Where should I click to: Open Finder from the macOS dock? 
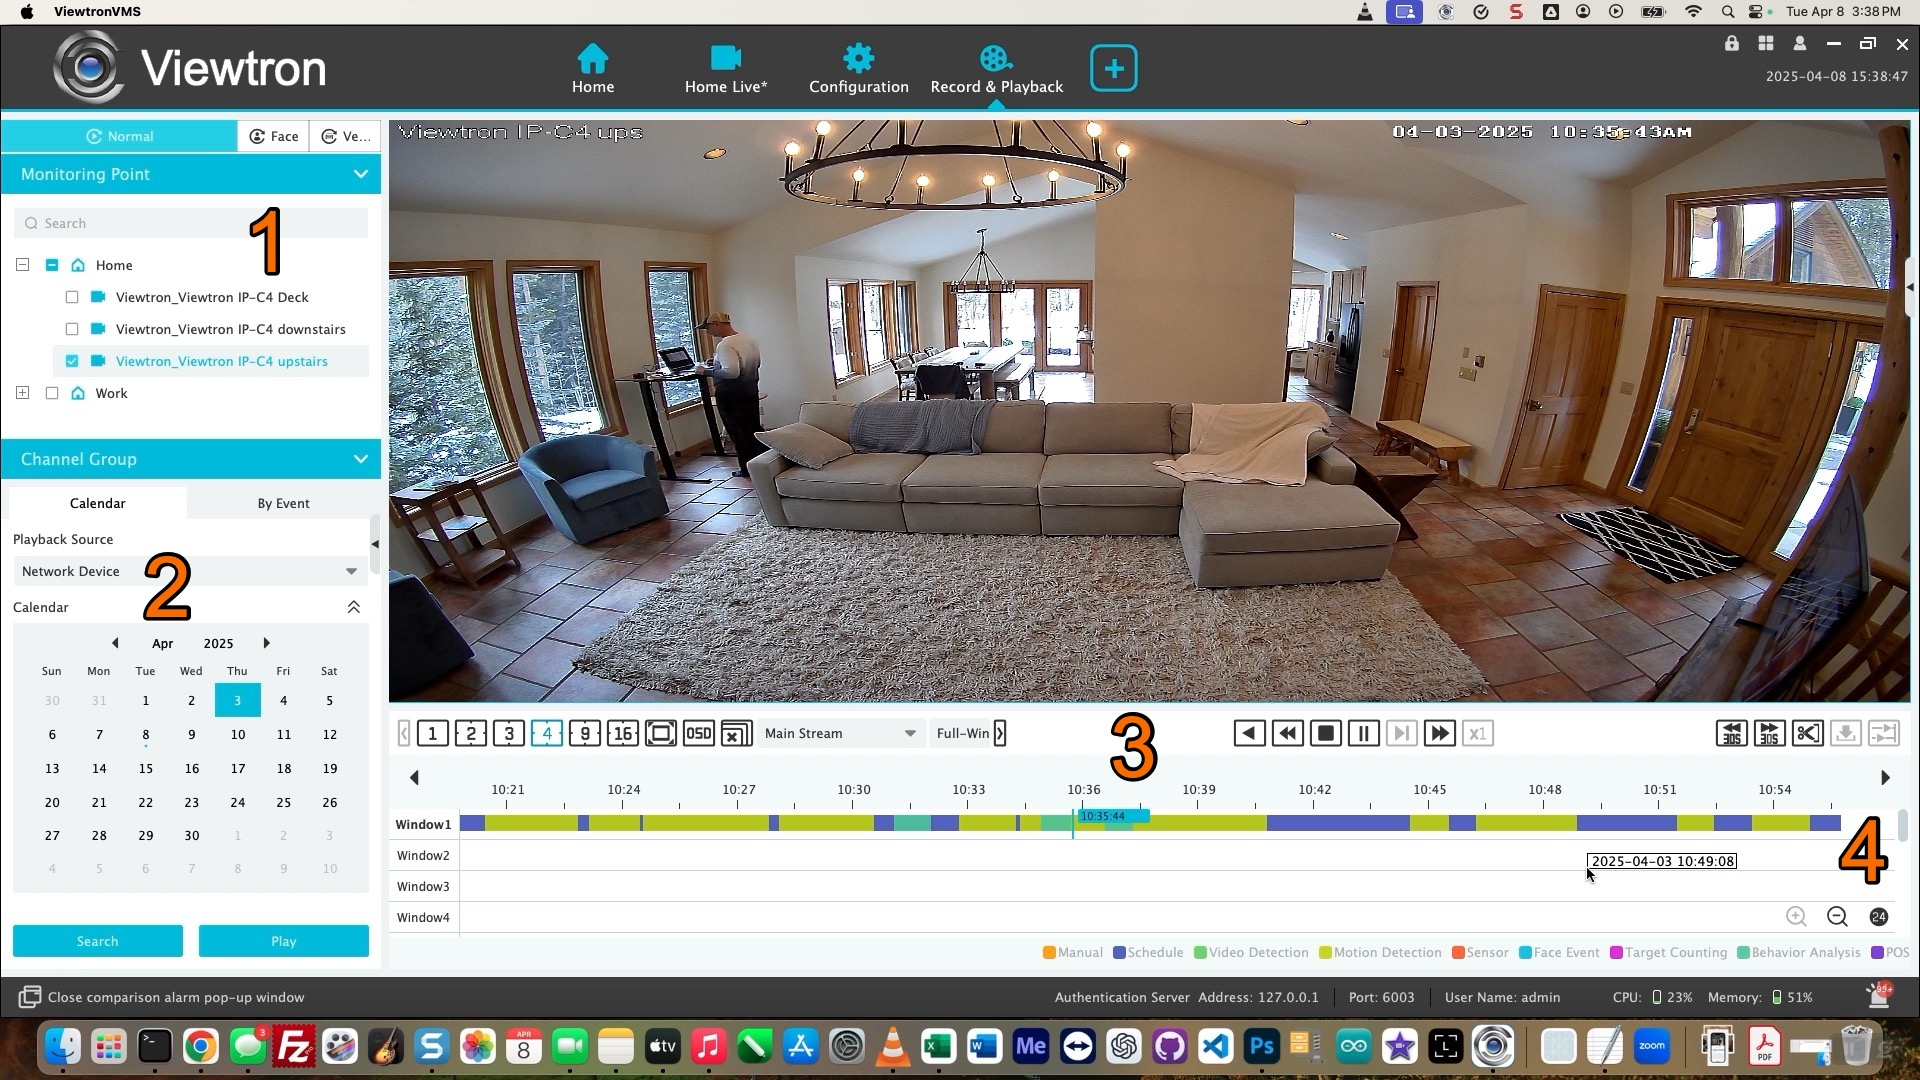coord(63,1047)
